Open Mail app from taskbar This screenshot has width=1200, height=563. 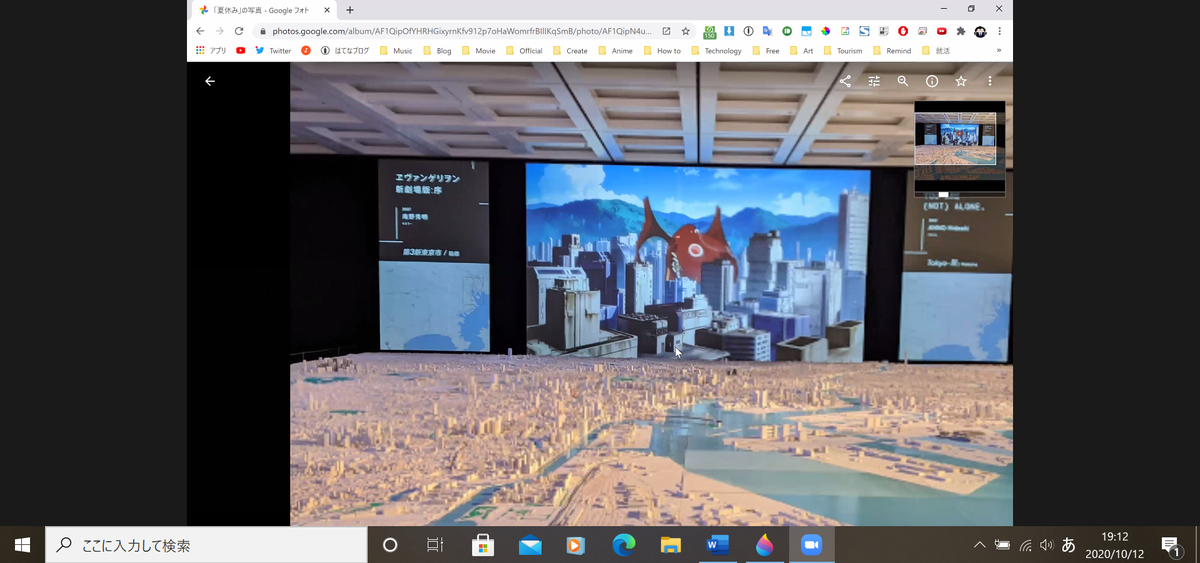[531, 545]
